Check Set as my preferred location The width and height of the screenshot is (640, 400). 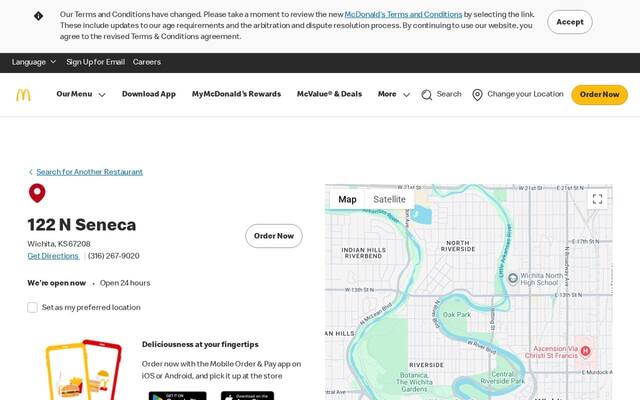pos(33,307)
